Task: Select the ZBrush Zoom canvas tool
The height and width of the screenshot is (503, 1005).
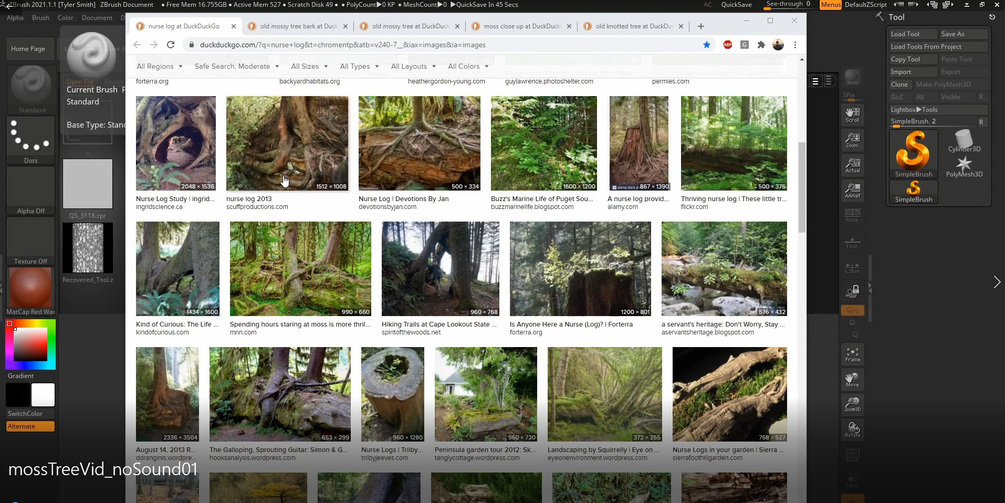Action: (852, 140)
